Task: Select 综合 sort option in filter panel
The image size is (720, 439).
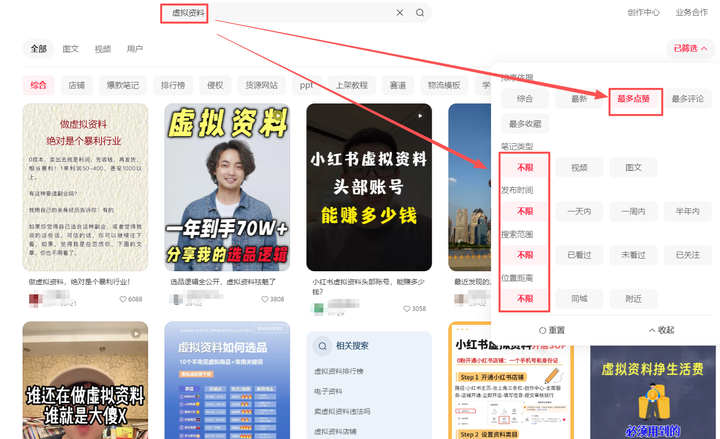Action: pos(525,99)
